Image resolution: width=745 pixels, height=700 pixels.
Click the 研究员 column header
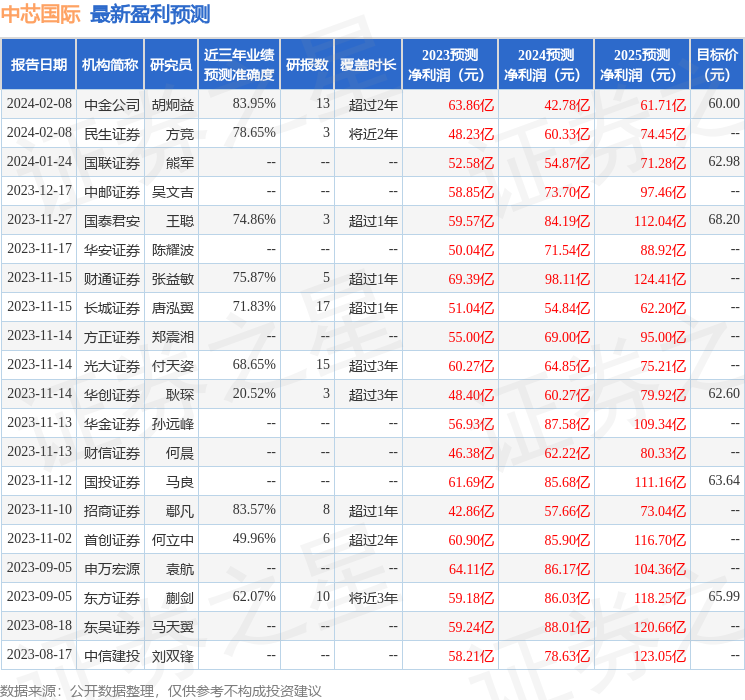171,65
